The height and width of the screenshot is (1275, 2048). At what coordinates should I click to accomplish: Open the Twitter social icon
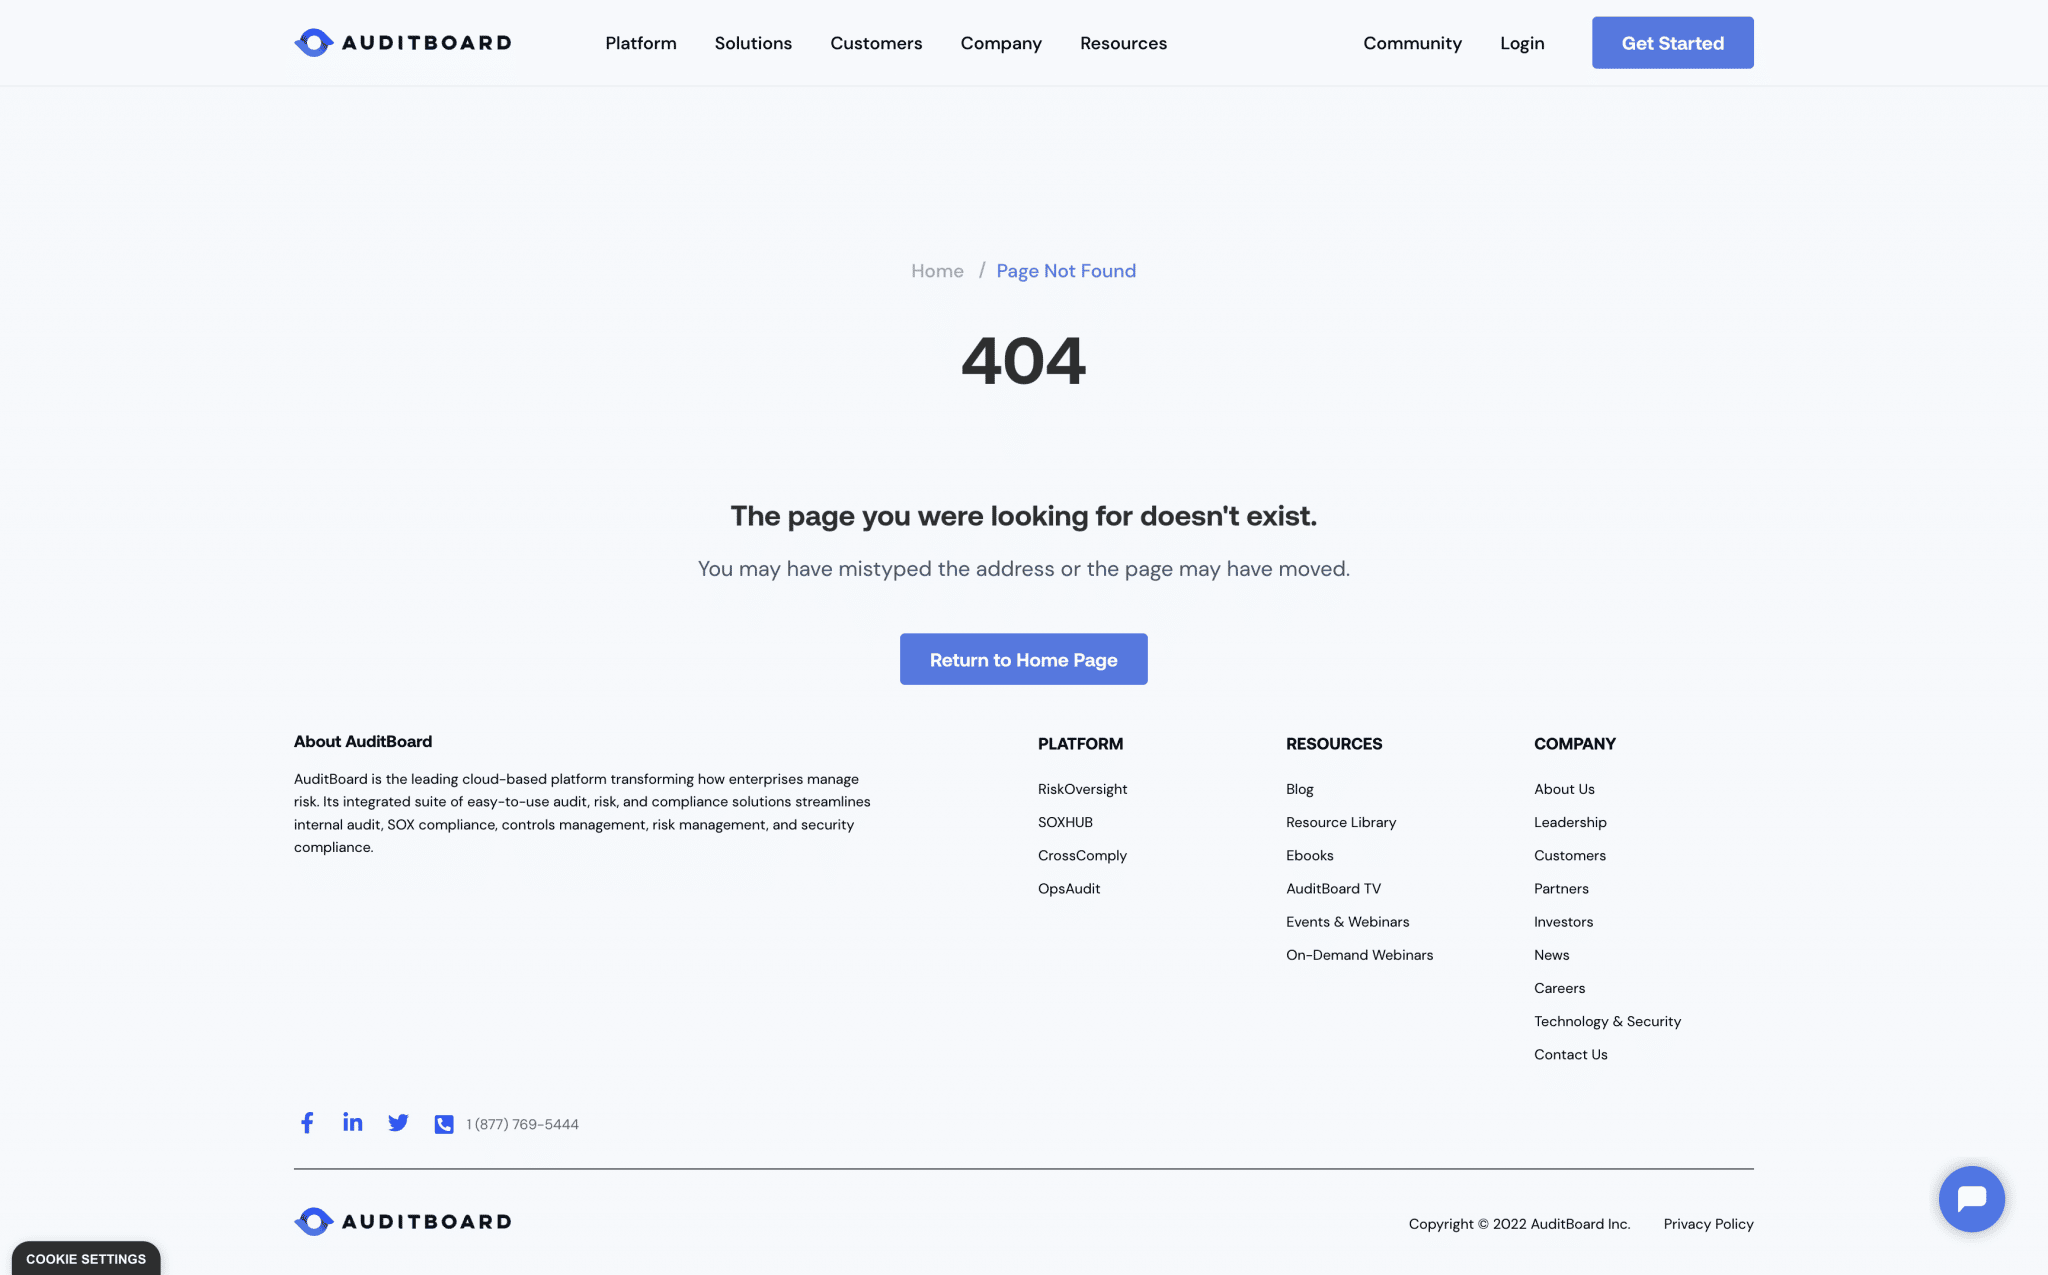click(x=398, y=1123)
